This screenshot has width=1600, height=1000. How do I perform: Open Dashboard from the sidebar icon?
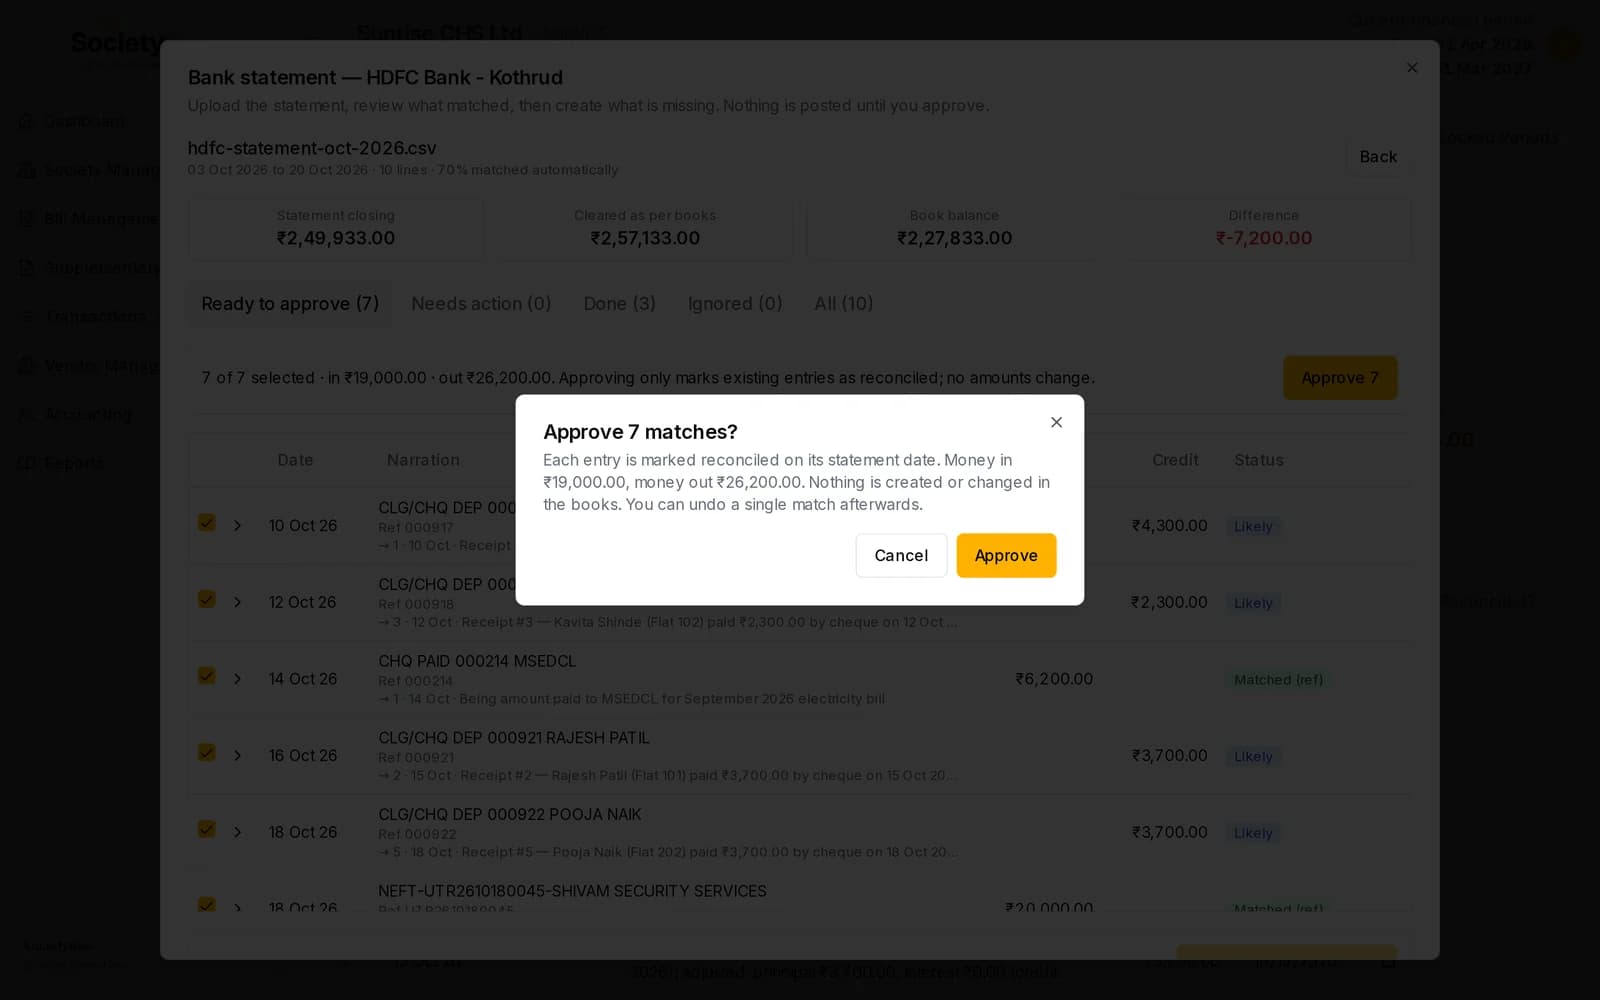click(x=27, y=121)
